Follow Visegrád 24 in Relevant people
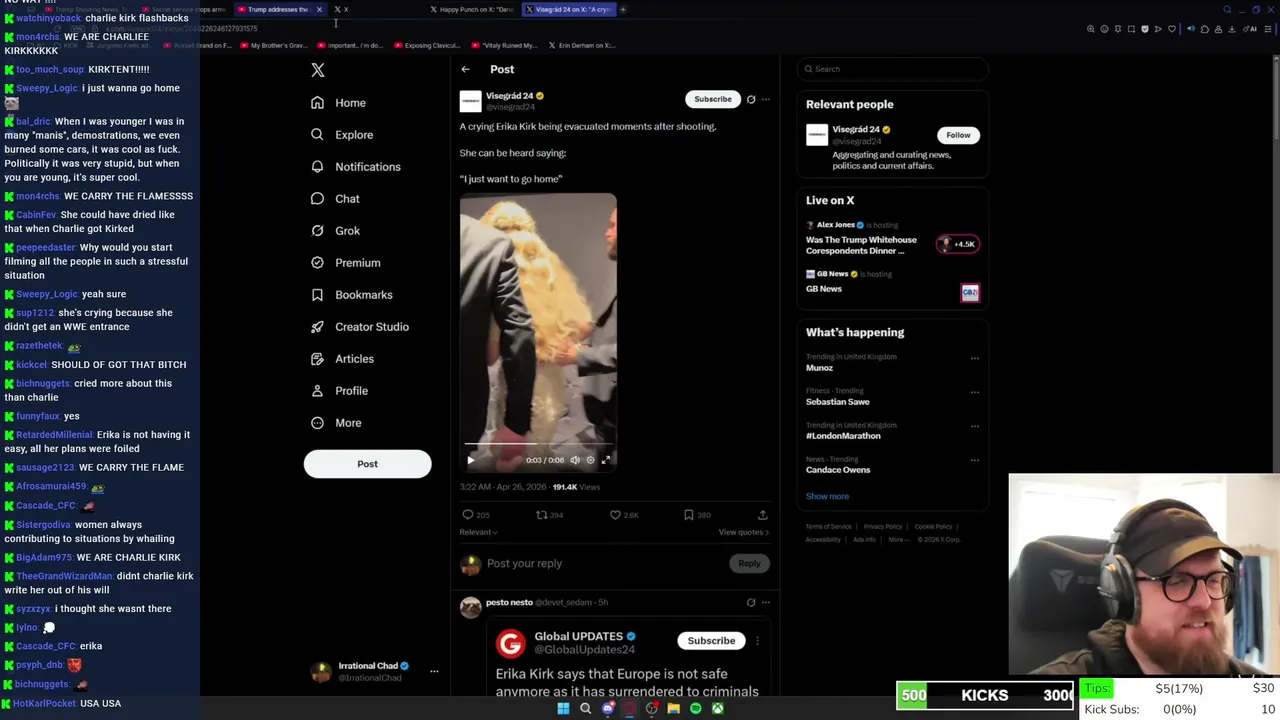The width and height of the screenshot is (1280, 720). tap(958, 135)
